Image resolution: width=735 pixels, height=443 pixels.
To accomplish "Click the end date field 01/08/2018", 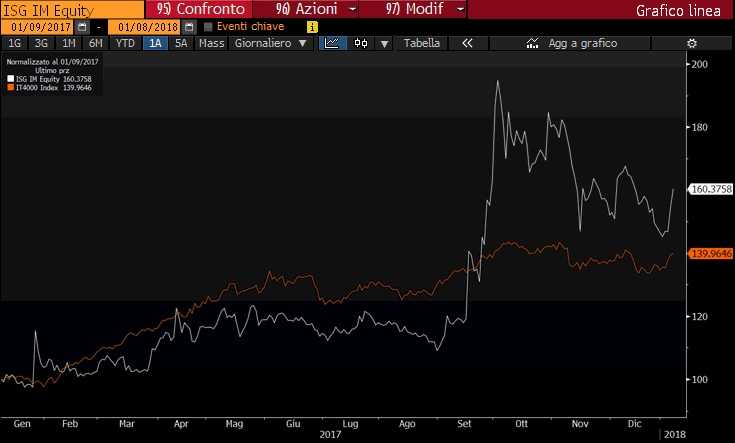I will (146, 27).
